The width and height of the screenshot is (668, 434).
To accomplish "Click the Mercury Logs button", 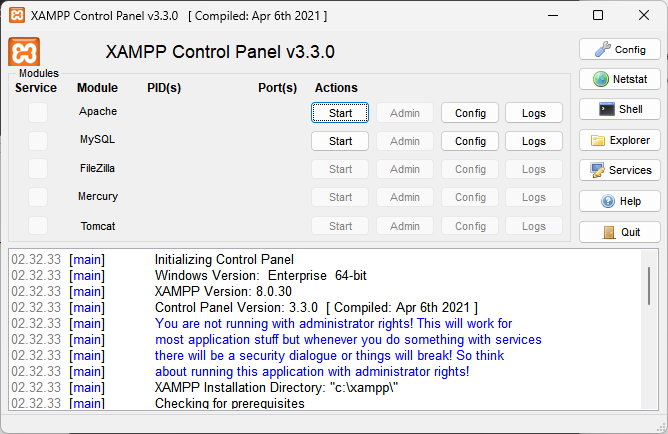I will [x=534, y=197].
